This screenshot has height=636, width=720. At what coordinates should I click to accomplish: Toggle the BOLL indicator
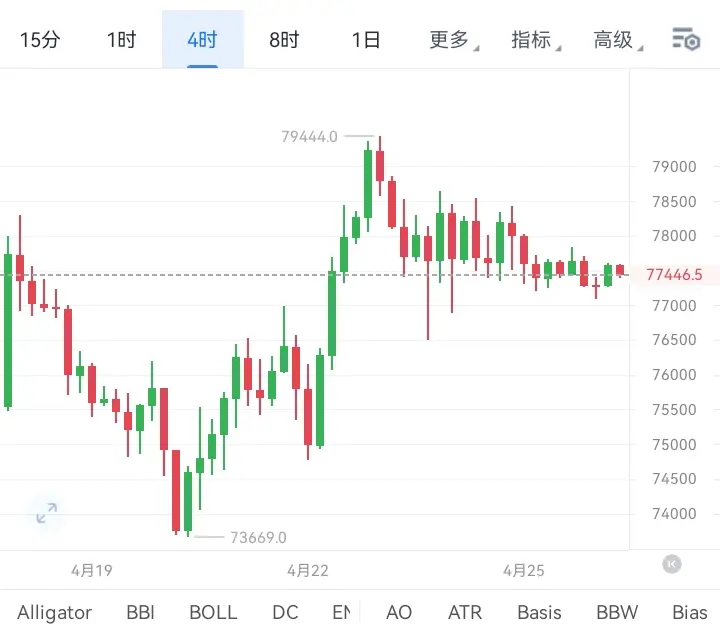click(213, 612)
